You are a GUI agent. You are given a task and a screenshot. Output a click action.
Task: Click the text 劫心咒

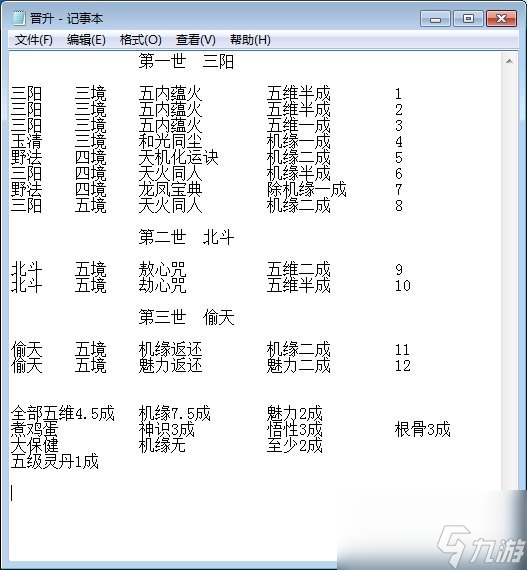162,285
